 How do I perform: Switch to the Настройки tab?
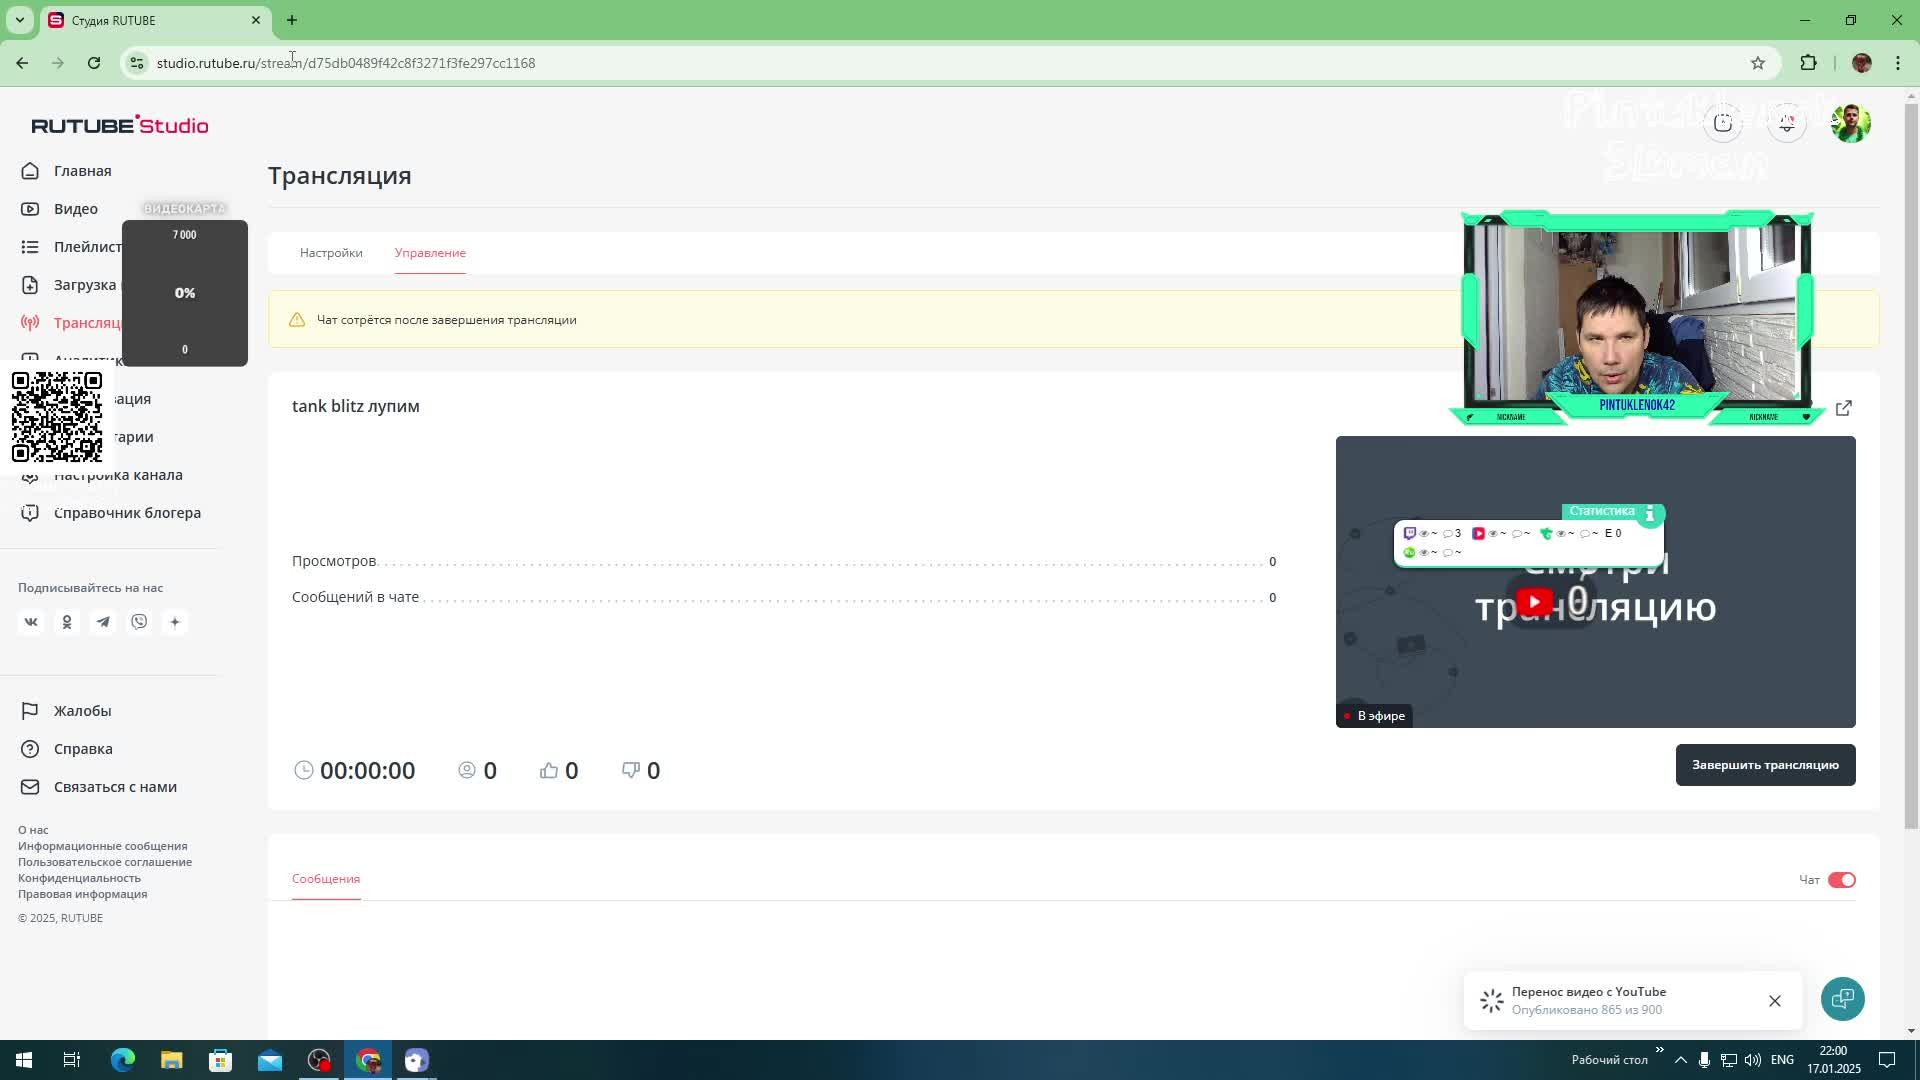(331, 253)
